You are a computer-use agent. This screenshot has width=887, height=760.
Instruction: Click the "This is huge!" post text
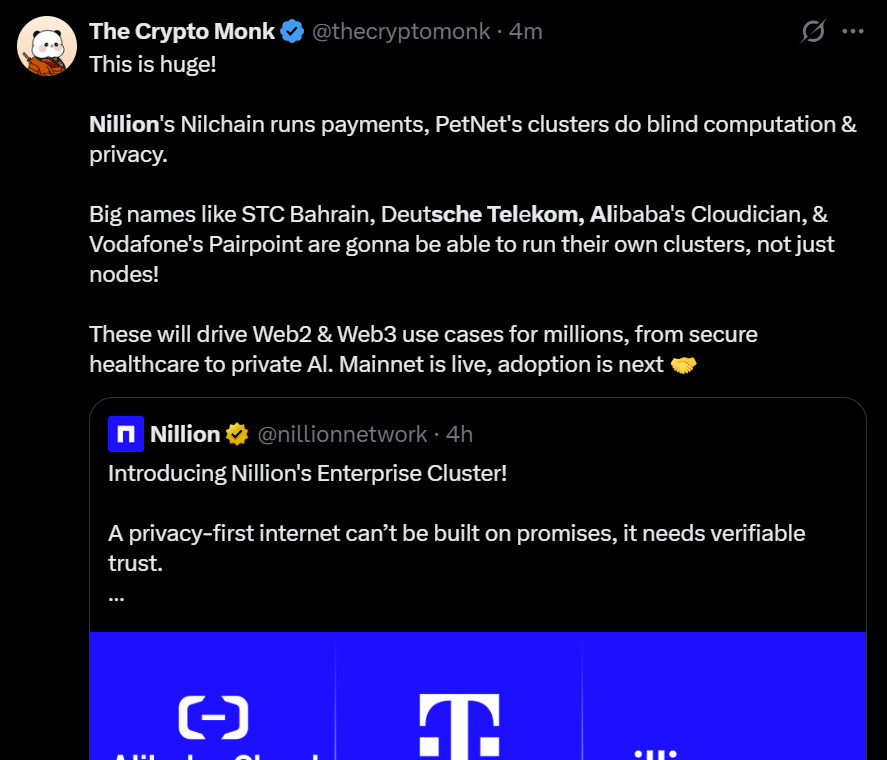point(152,64)
